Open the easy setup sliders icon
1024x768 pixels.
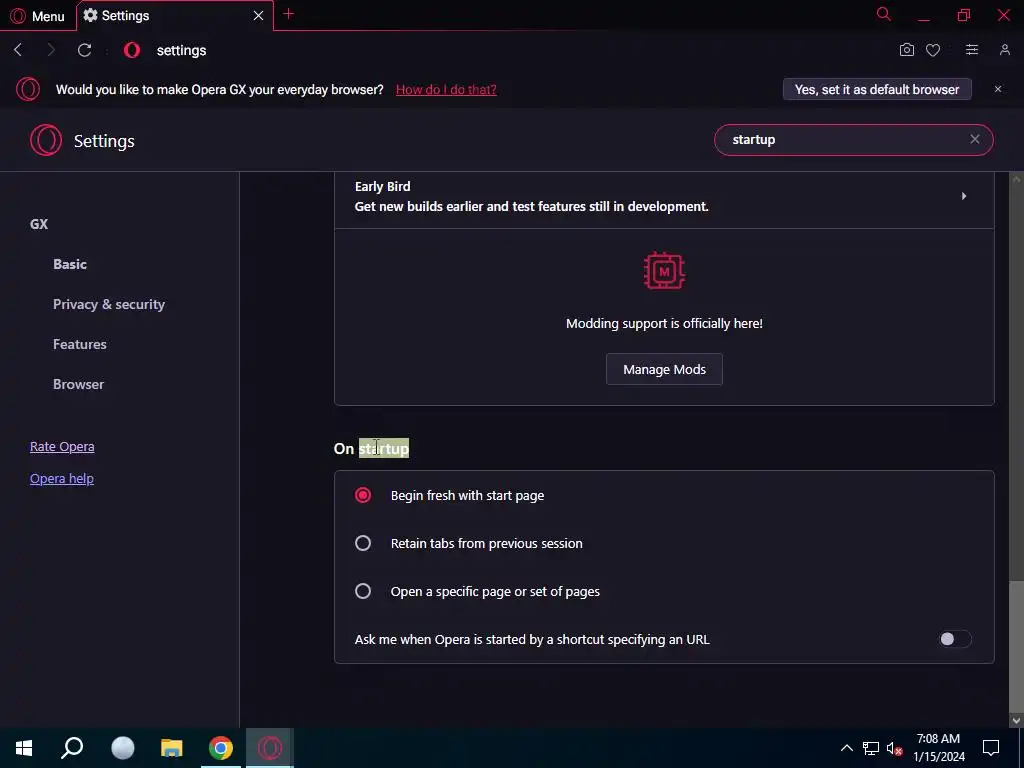point(972,50)
